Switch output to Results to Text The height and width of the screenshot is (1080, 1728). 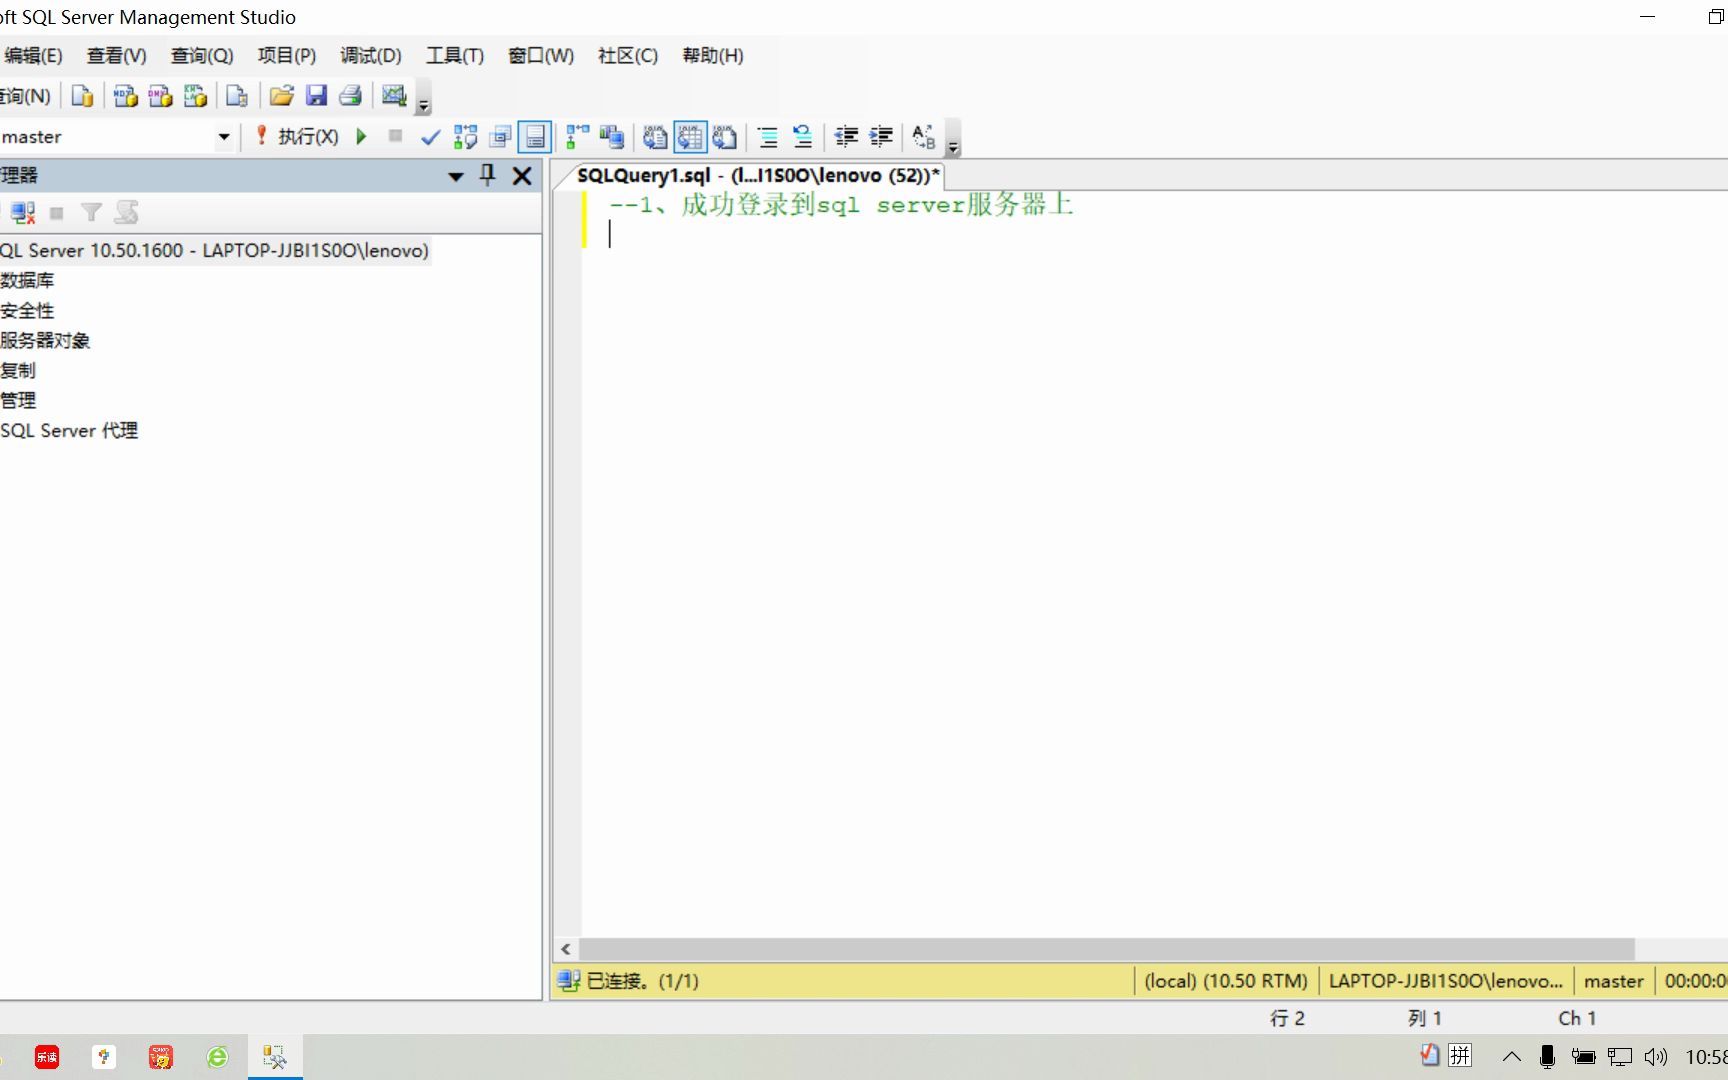click(x=655, y=137)
